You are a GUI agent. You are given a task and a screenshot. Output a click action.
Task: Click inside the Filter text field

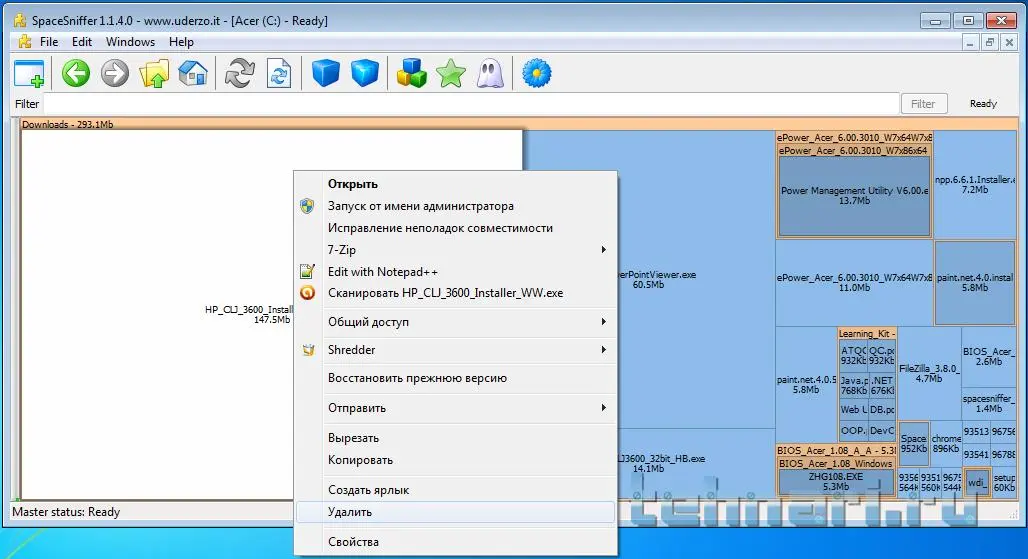click(x=471, y=104)
